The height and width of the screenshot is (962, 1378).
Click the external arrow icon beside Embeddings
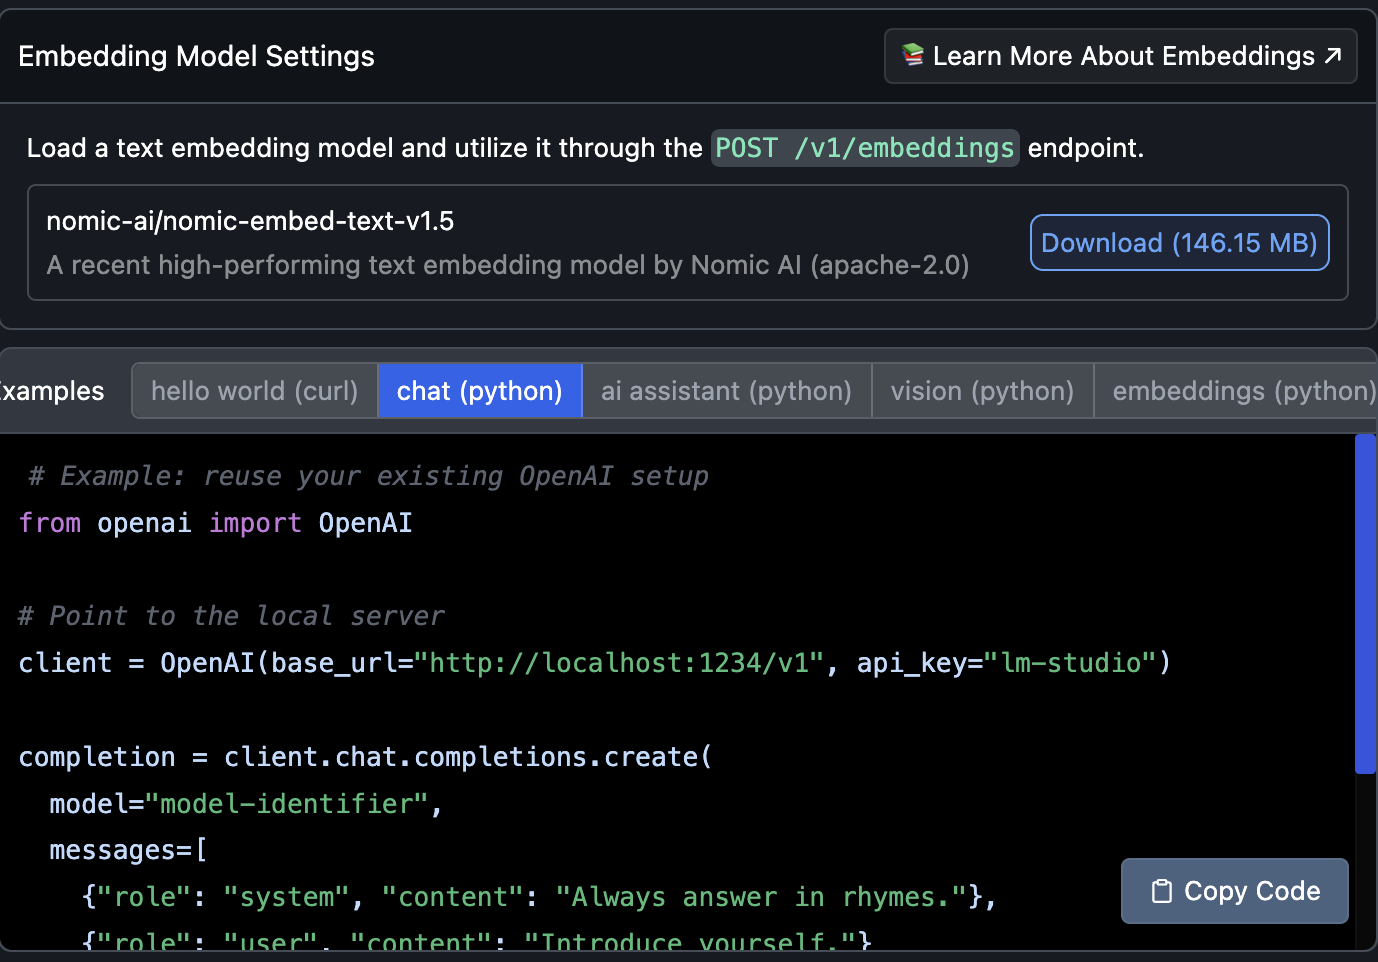click(1332, 56)
